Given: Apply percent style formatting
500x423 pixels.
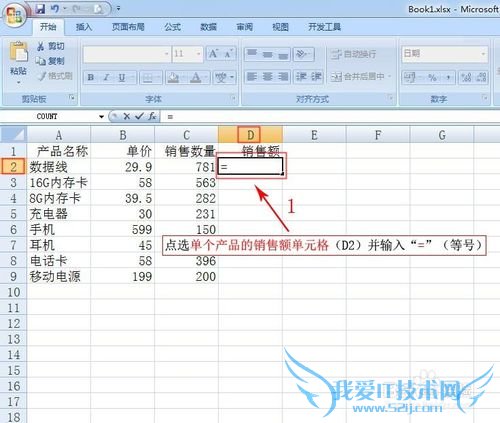Looking at the screenshot, I should tap(432, 78).
